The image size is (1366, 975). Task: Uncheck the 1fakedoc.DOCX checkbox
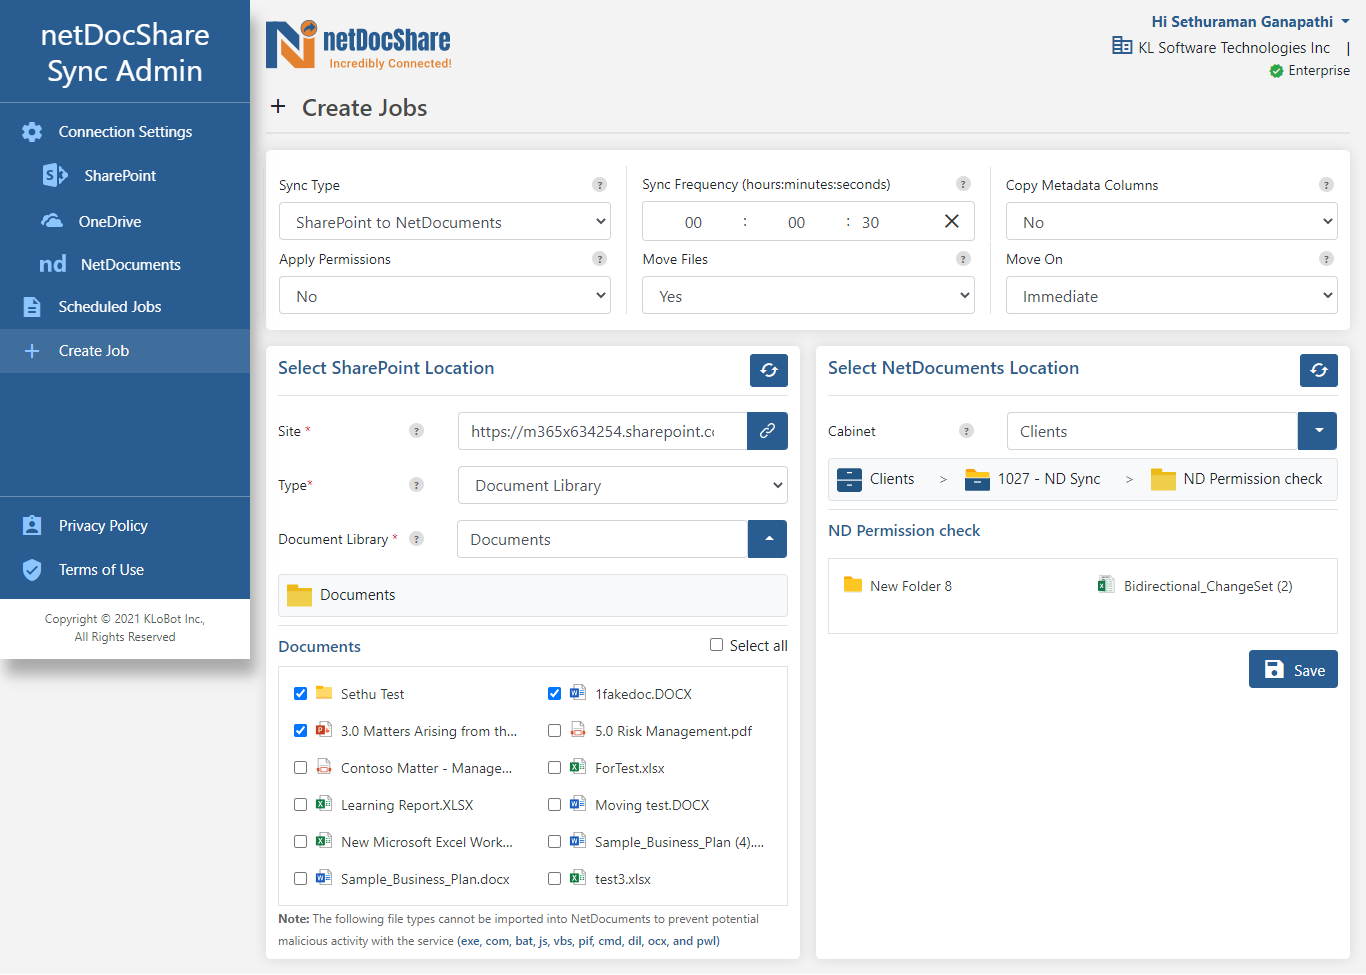[x=554, y=694]
